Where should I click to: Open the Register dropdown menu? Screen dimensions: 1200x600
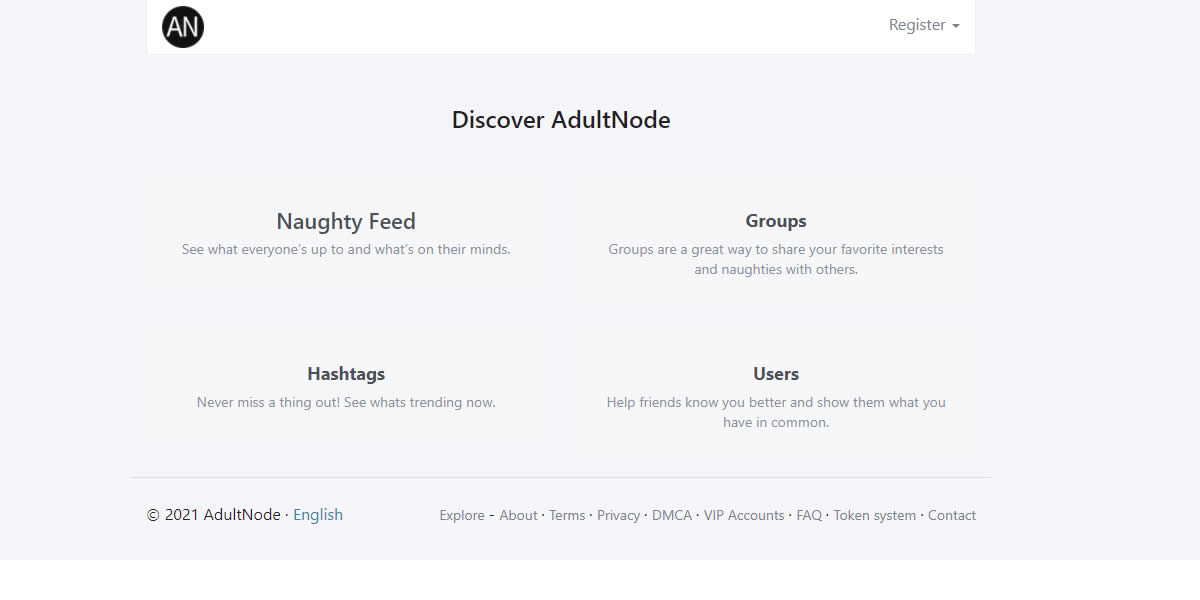[924, 25]
